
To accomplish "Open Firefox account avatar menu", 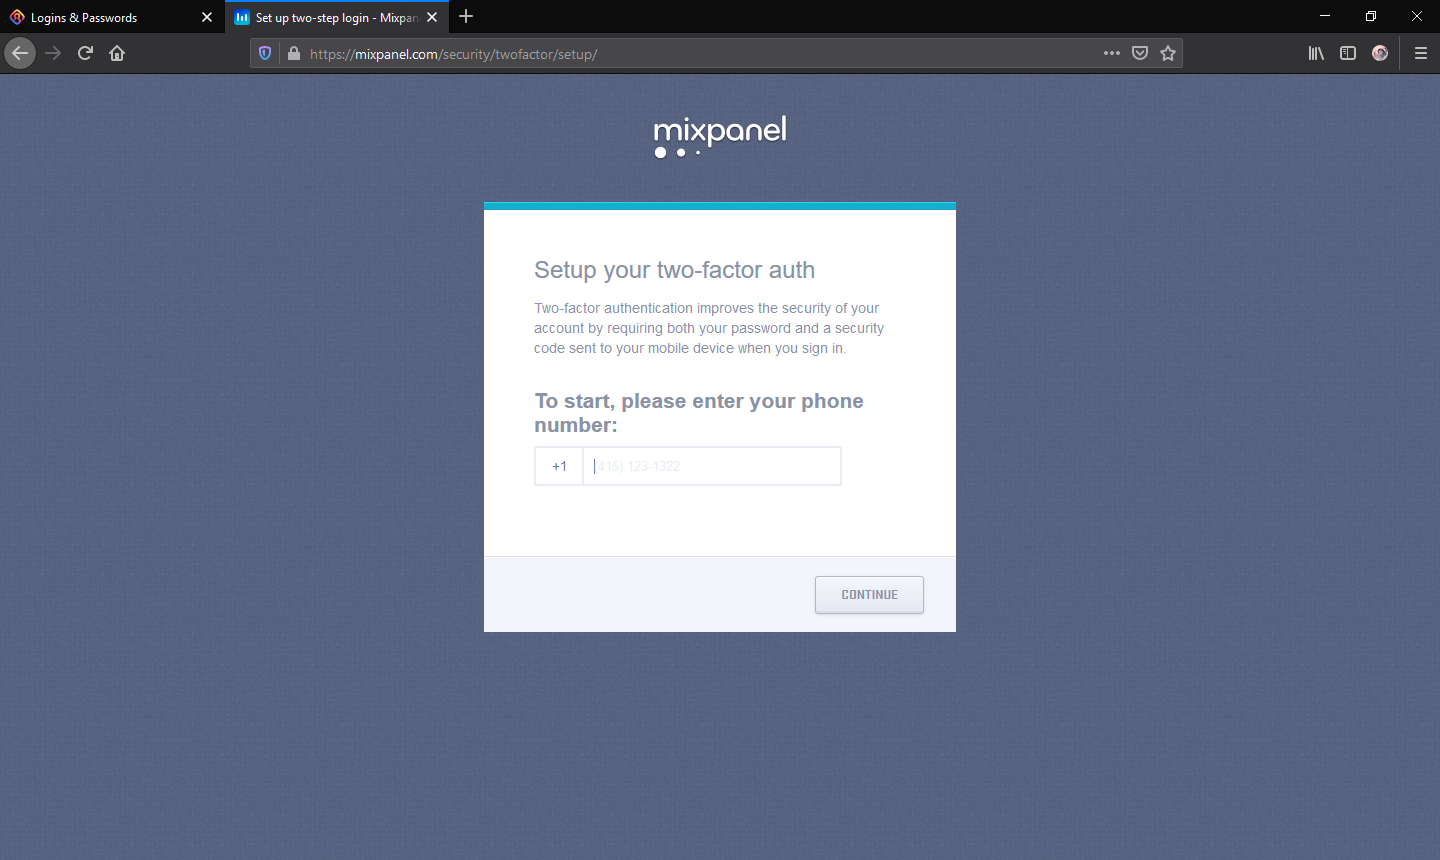I will tap(1380, 53).
